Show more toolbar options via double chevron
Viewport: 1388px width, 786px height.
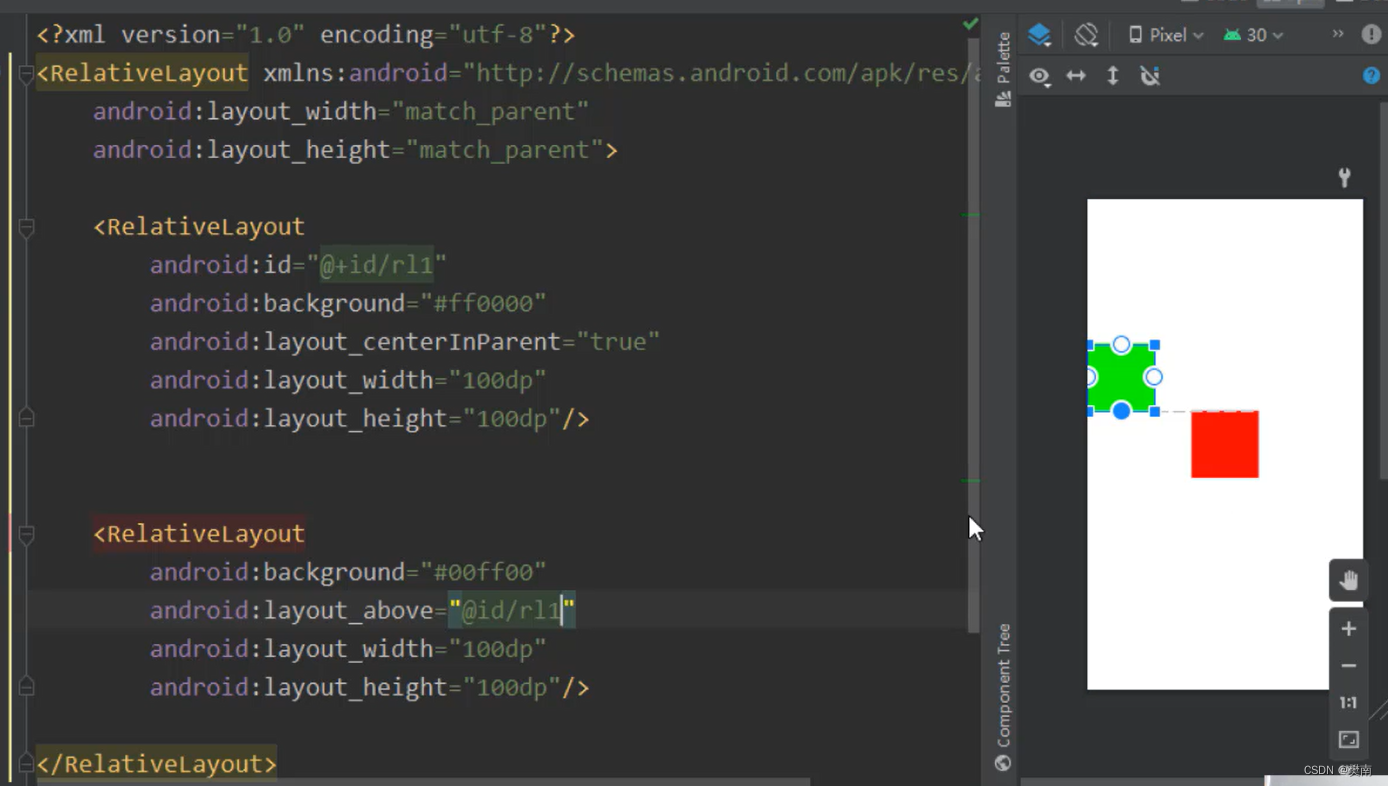(1338, 34)
